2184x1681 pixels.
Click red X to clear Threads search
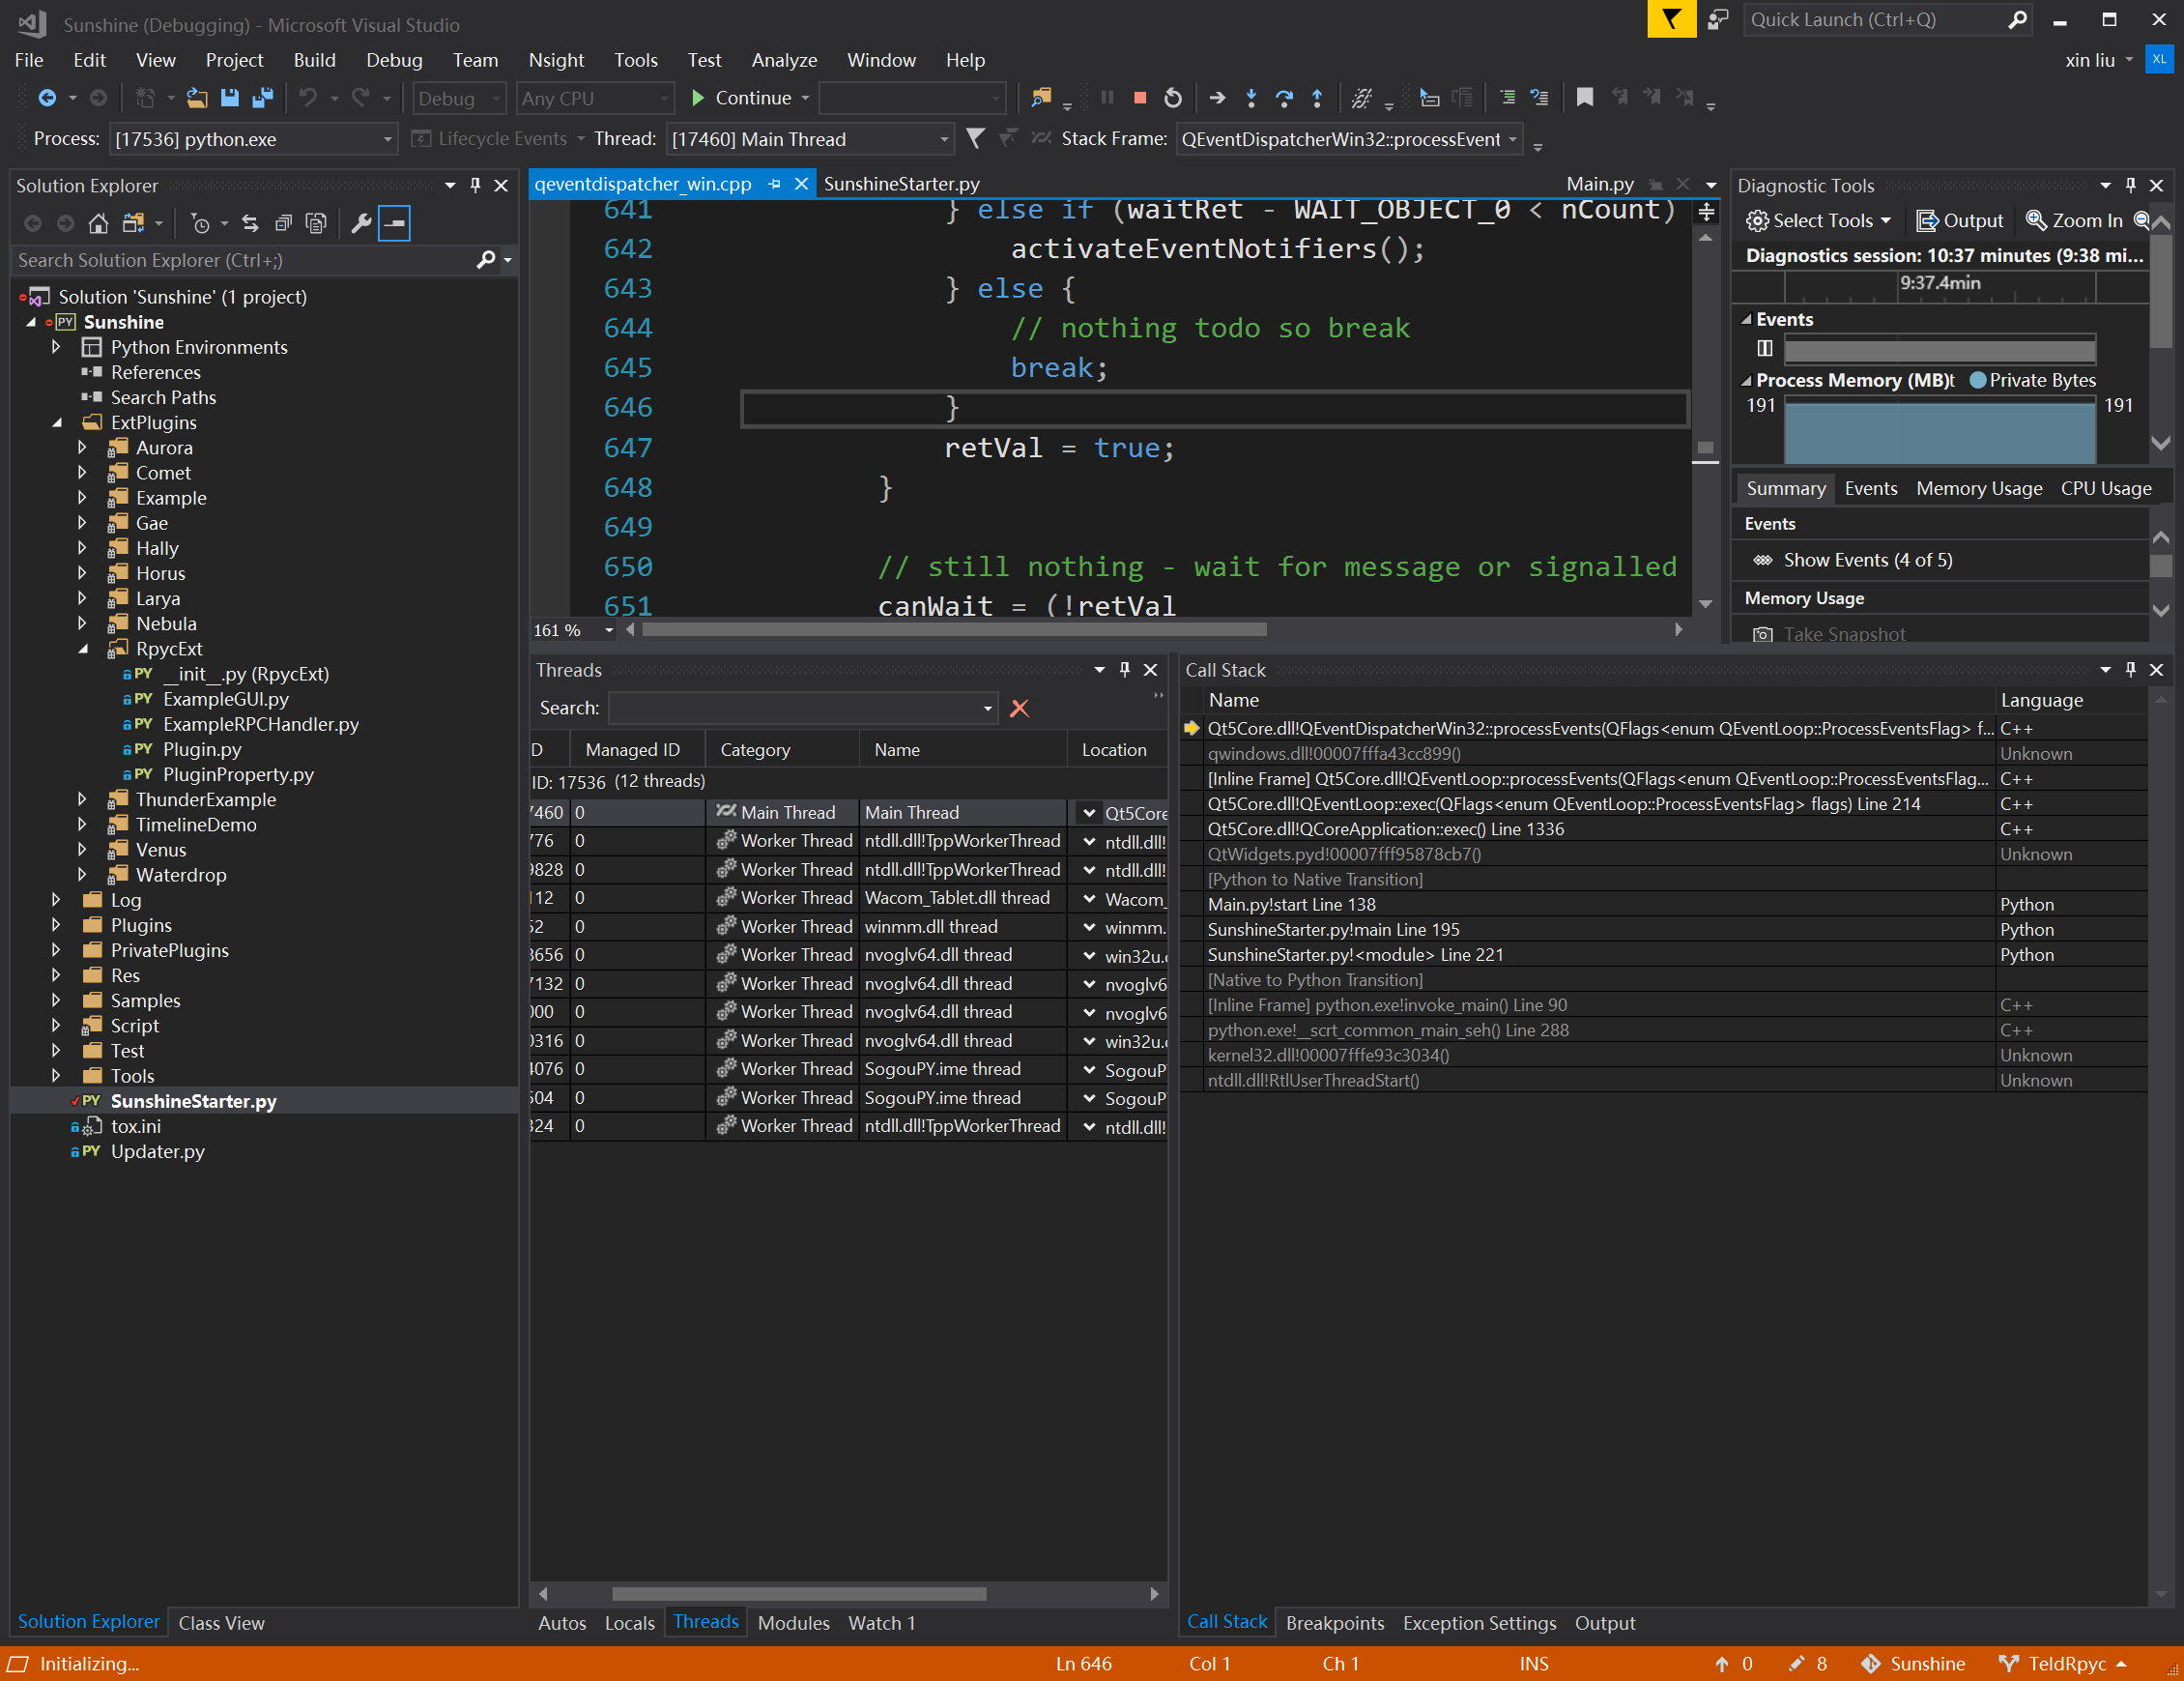pyautogui.click(x=1019, y=708)
